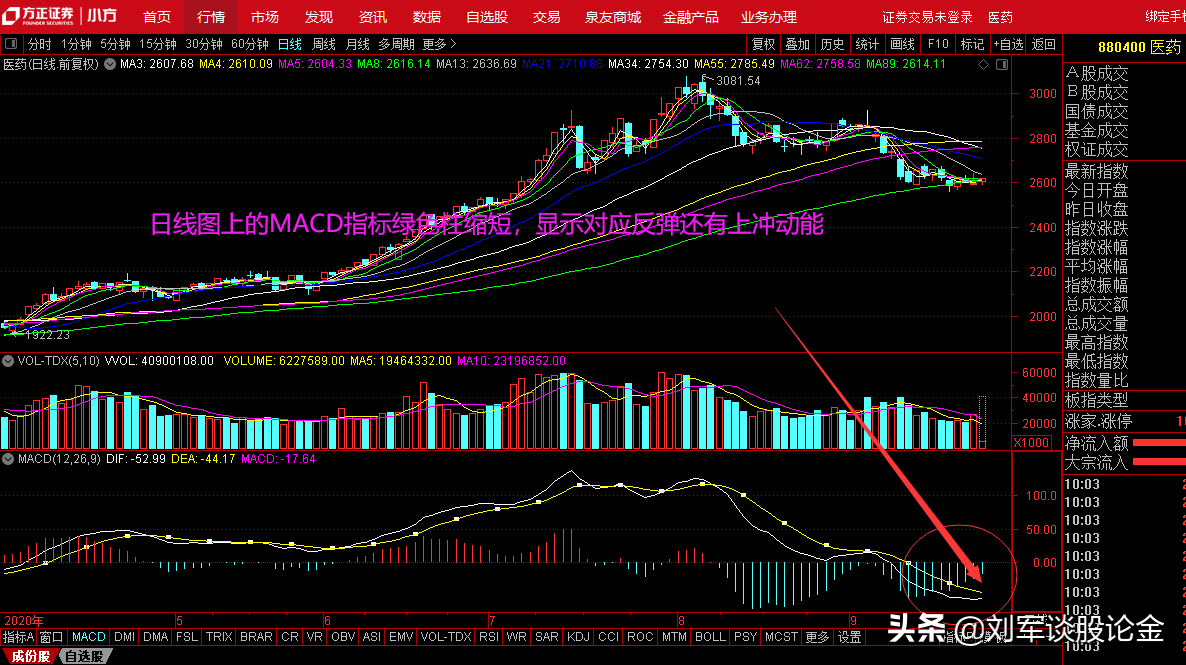Click the X1000 volume unit label
This screenshot has width=1186, height=665.
(x=1032, y=443)
